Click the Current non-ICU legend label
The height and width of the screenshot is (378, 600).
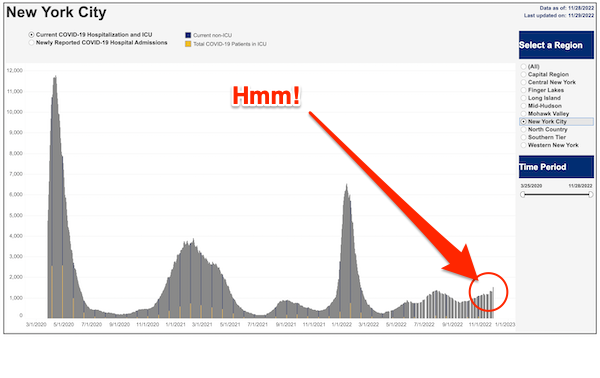tap(212, 35)
